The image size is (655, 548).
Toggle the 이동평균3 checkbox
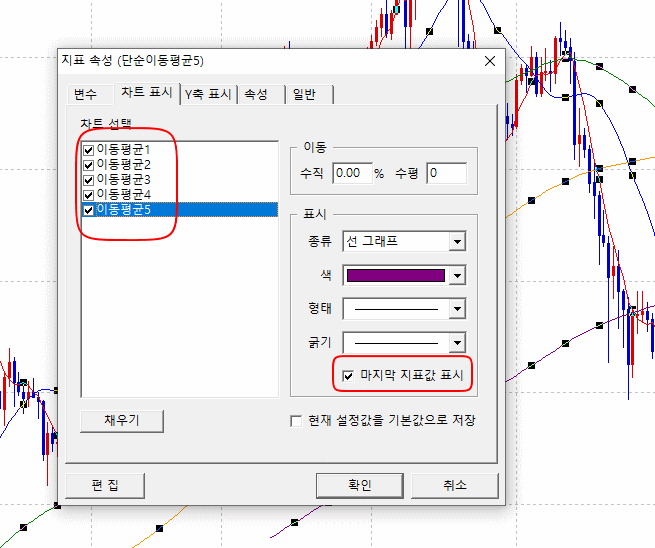point(89,179)
